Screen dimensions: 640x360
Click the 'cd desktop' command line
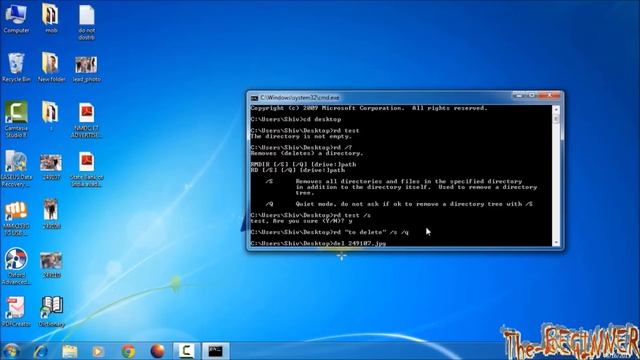pyautogui.click(x=296, y=120)
